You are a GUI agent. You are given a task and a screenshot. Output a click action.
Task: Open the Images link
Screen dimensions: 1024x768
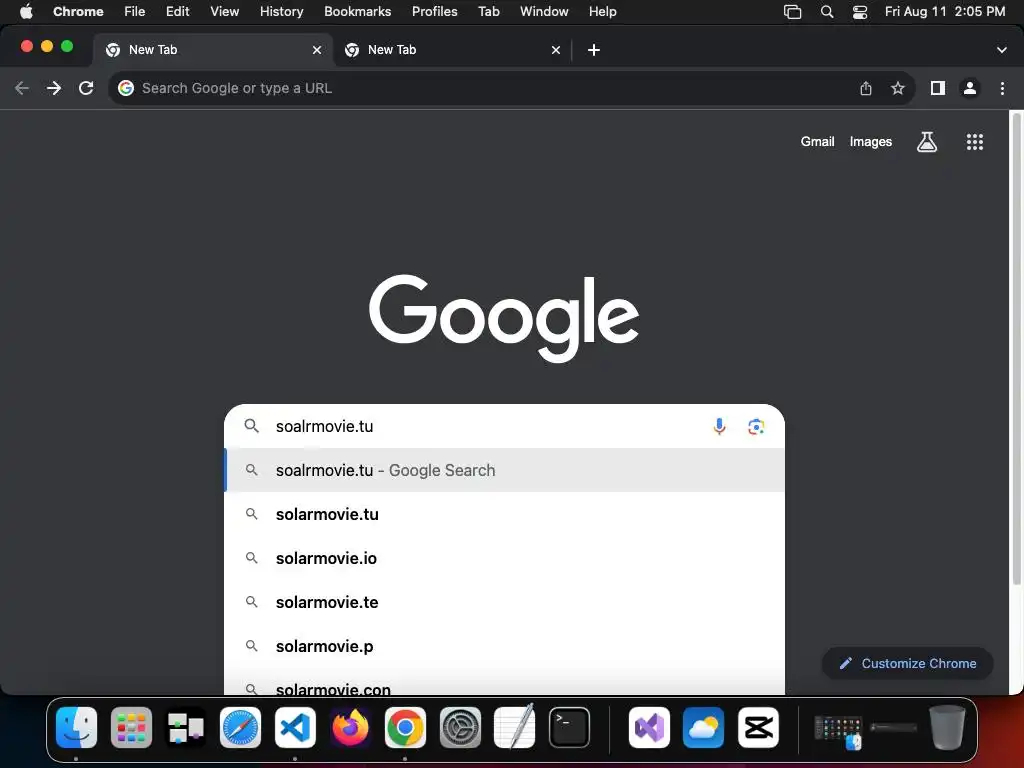coord(871,142)
